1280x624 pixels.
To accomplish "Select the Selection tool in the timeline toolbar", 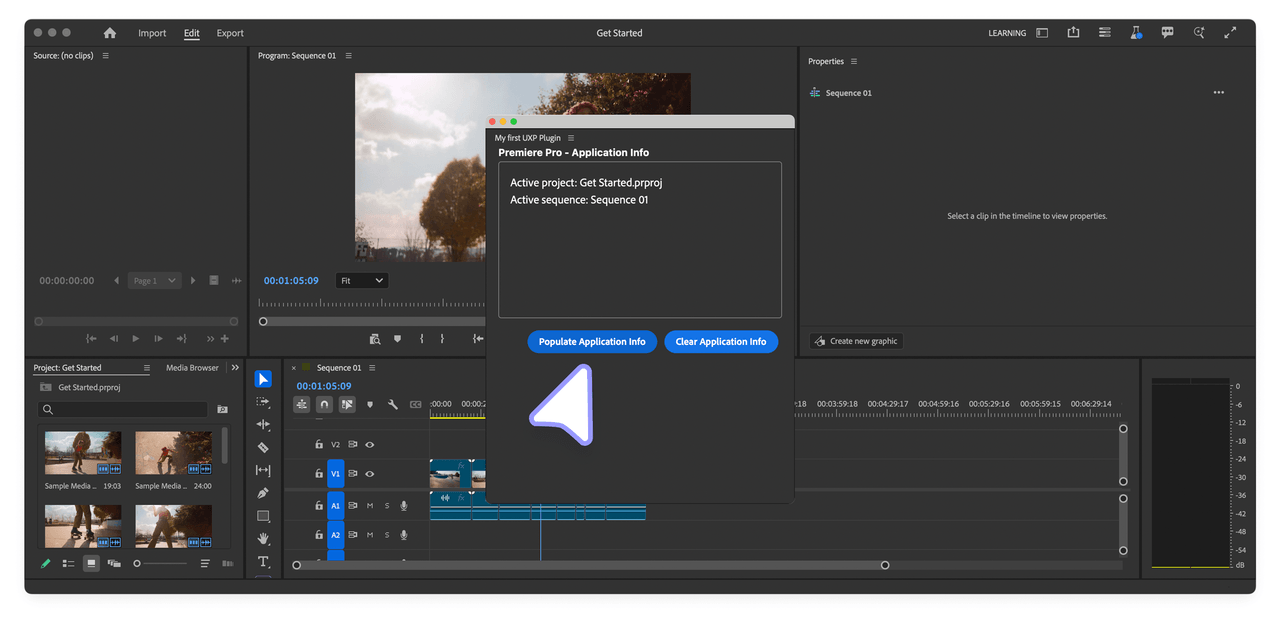I will [x=264, y=378].
